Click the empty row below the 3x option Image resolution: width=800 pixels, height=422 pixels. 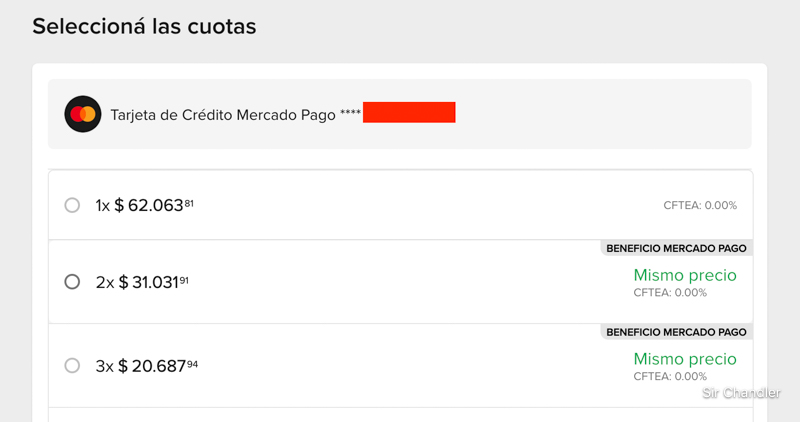pos(400,414)
